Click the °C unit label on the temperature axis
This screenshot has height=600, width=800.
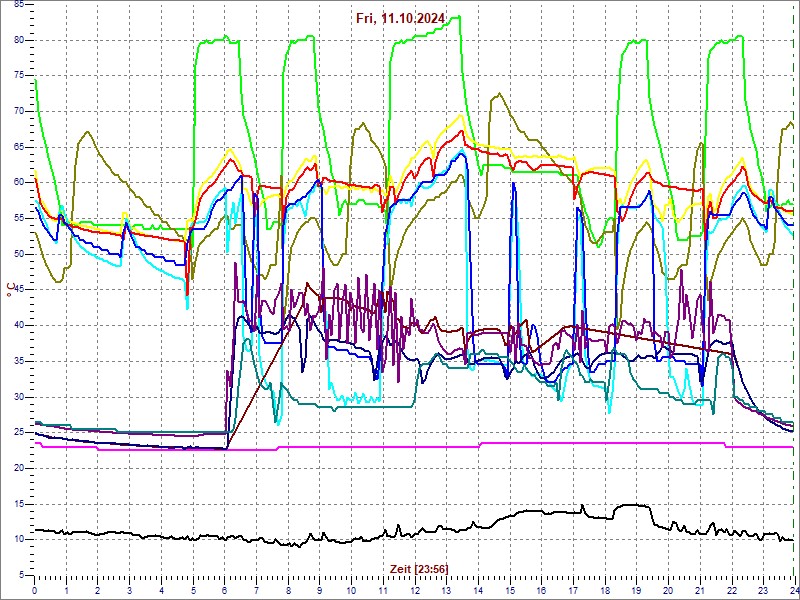[9, 290]
